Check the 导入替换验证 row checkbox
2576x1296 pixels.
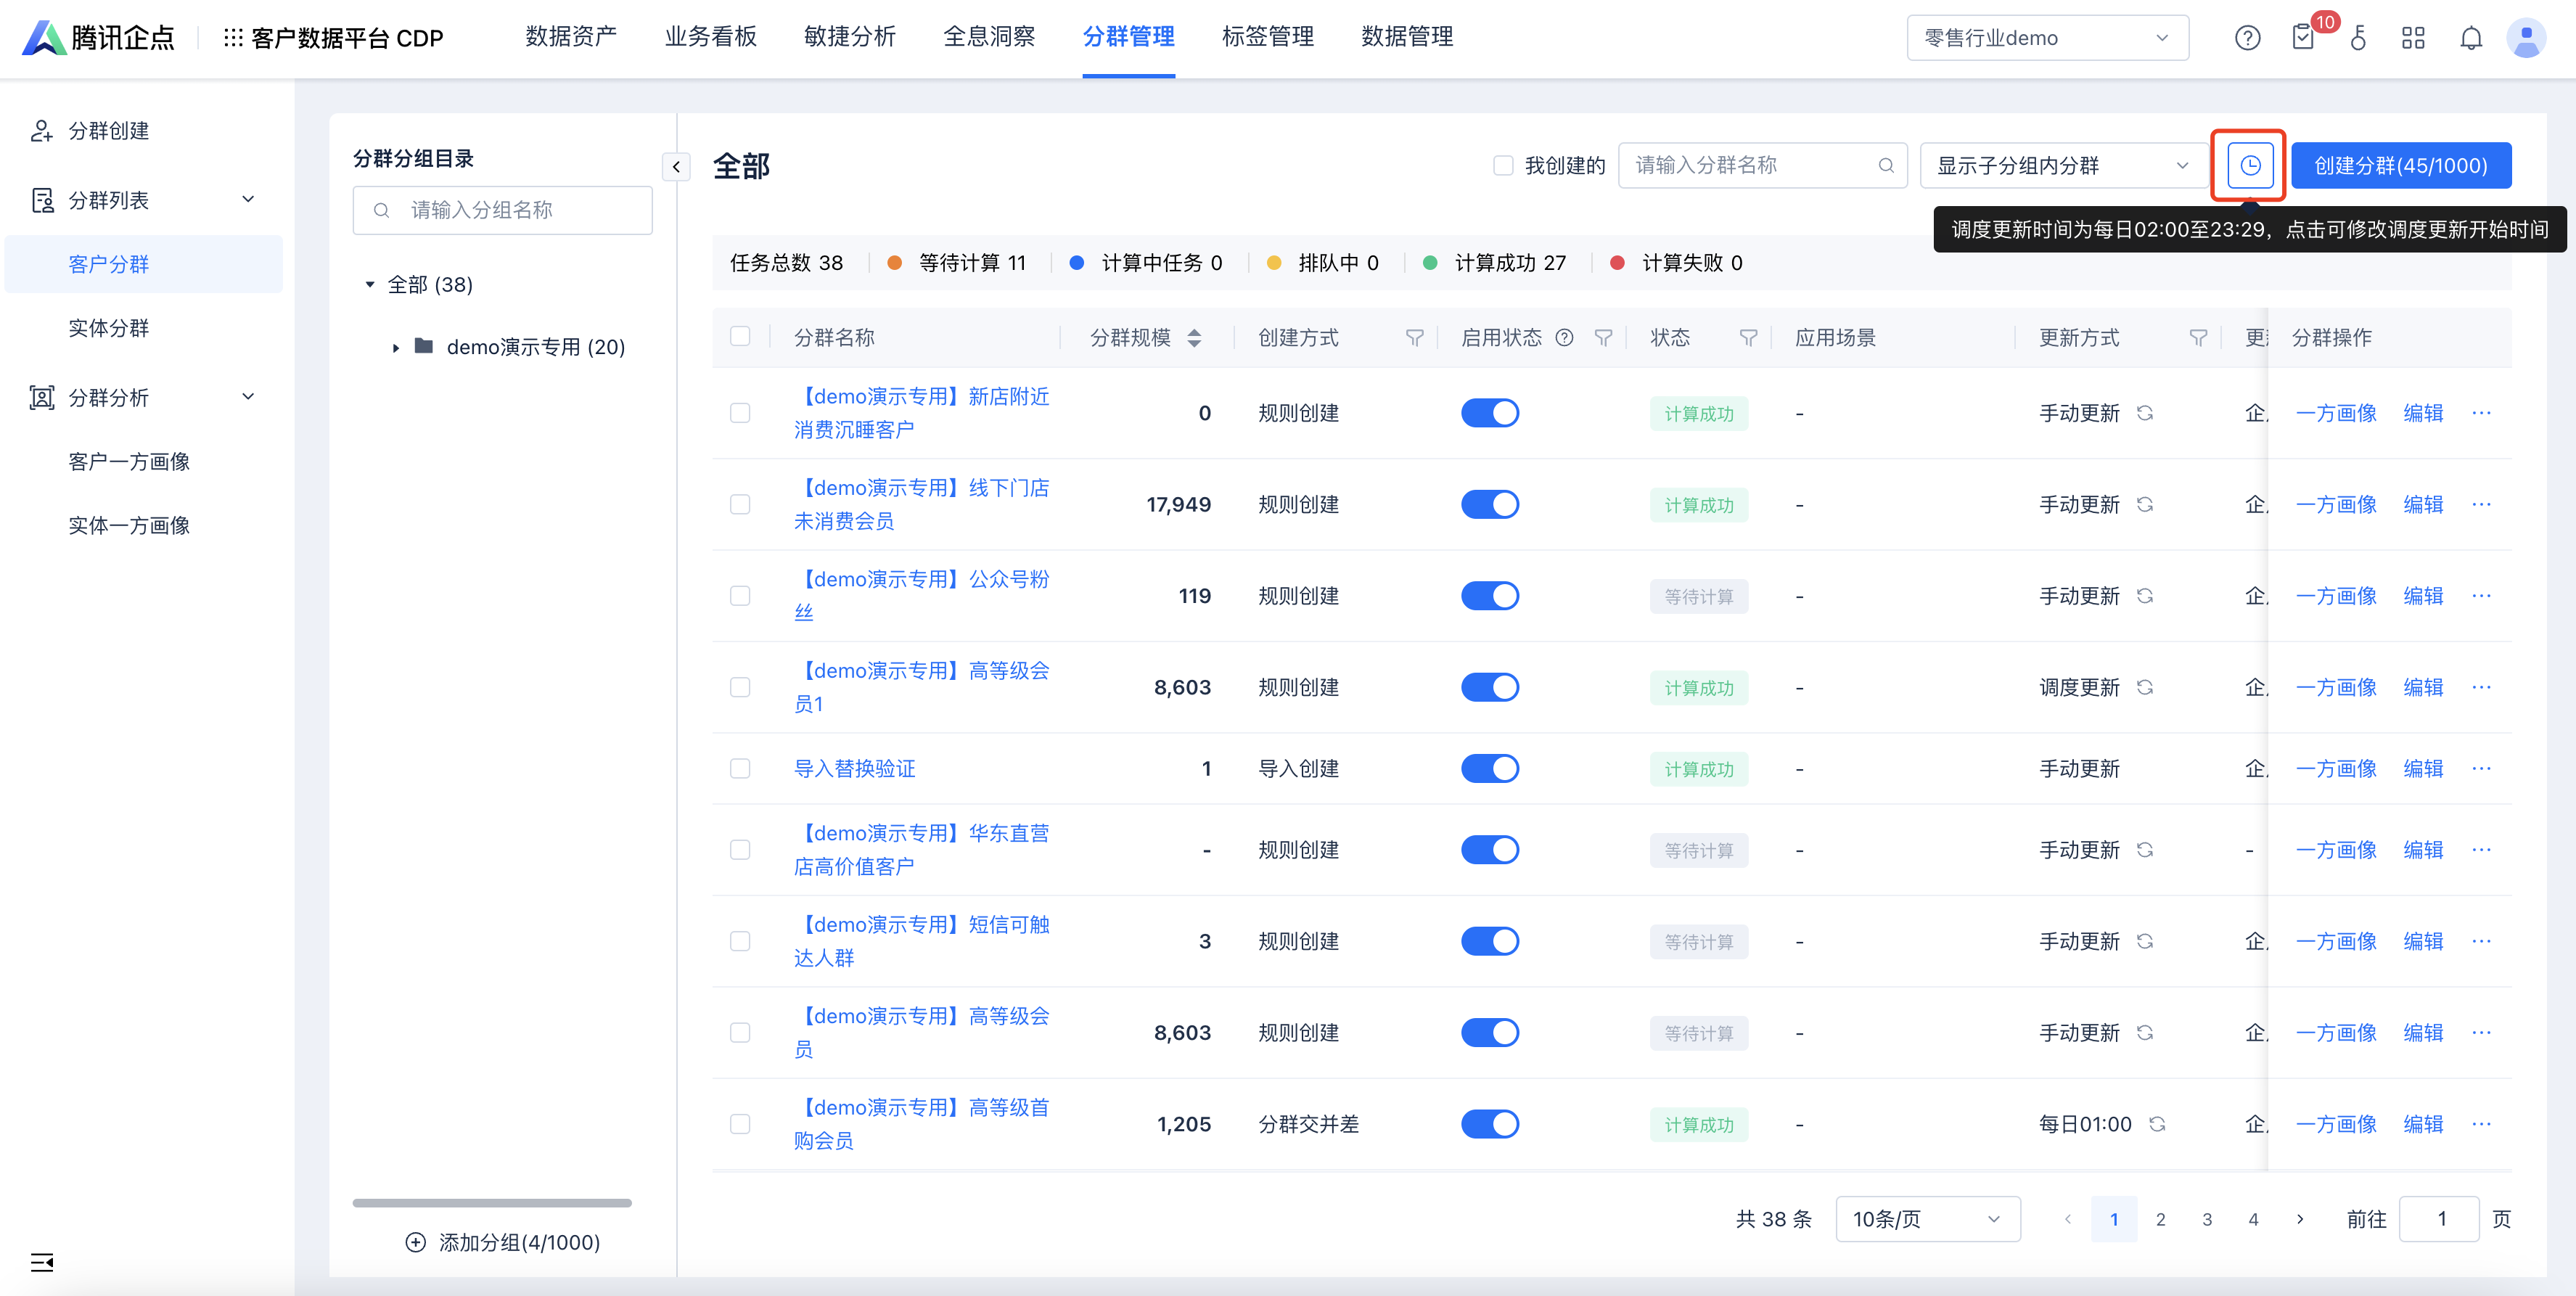click(740, 768)
